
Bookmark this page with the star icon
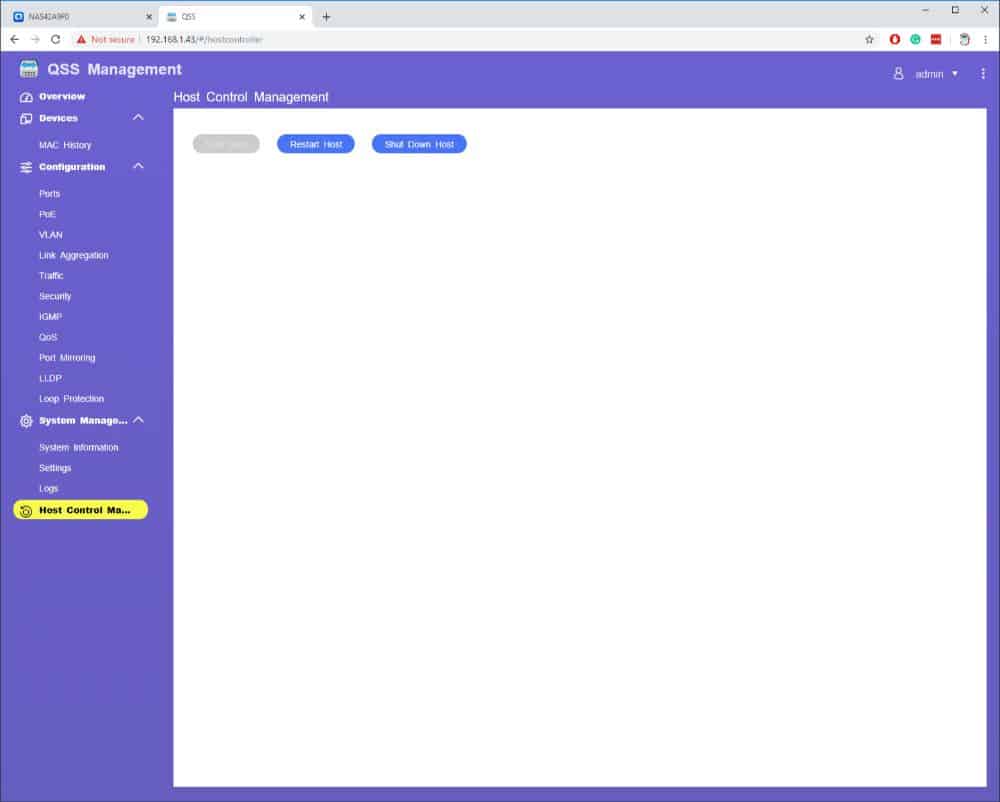869,39
